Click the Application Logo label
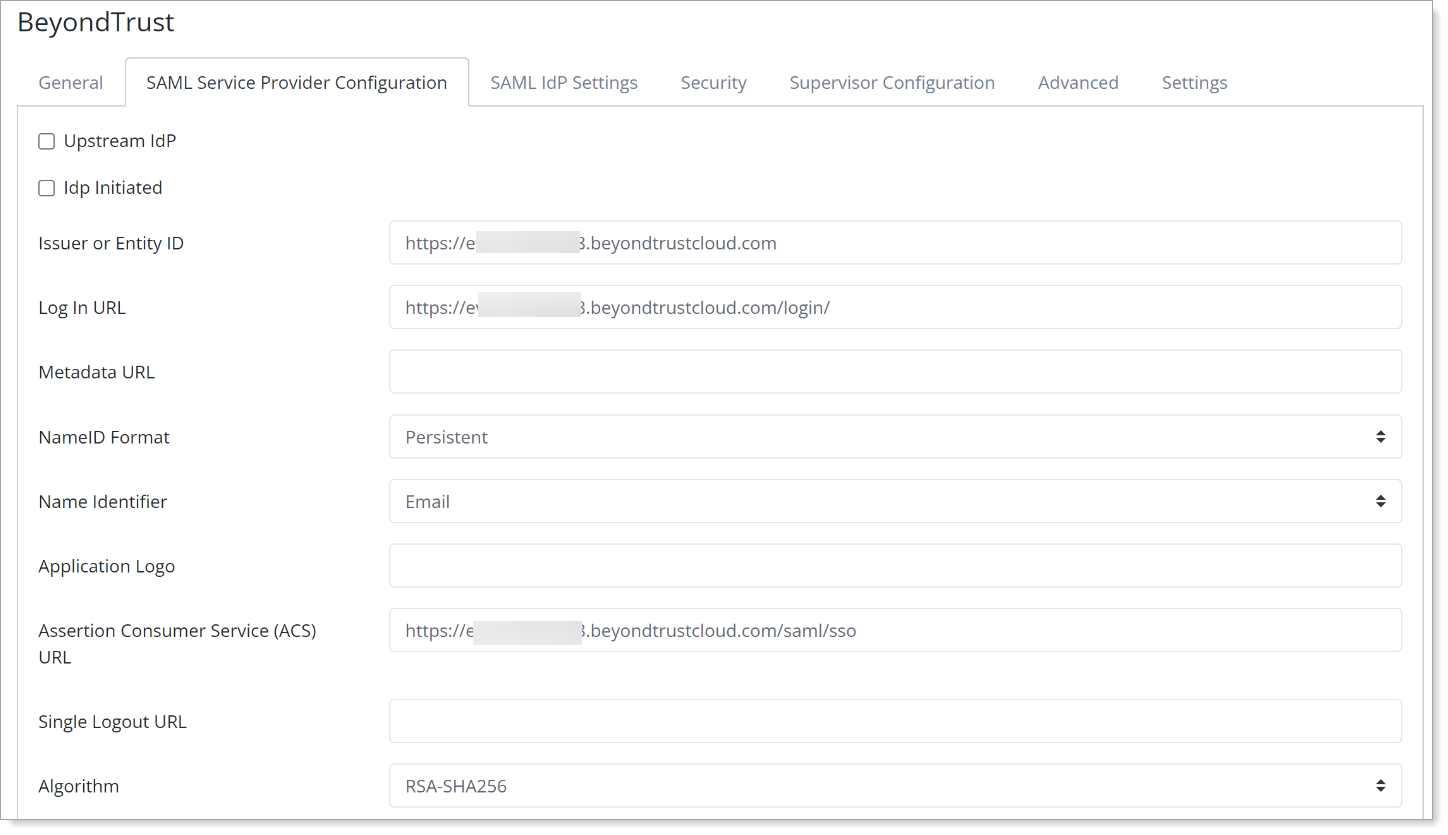 107,566
